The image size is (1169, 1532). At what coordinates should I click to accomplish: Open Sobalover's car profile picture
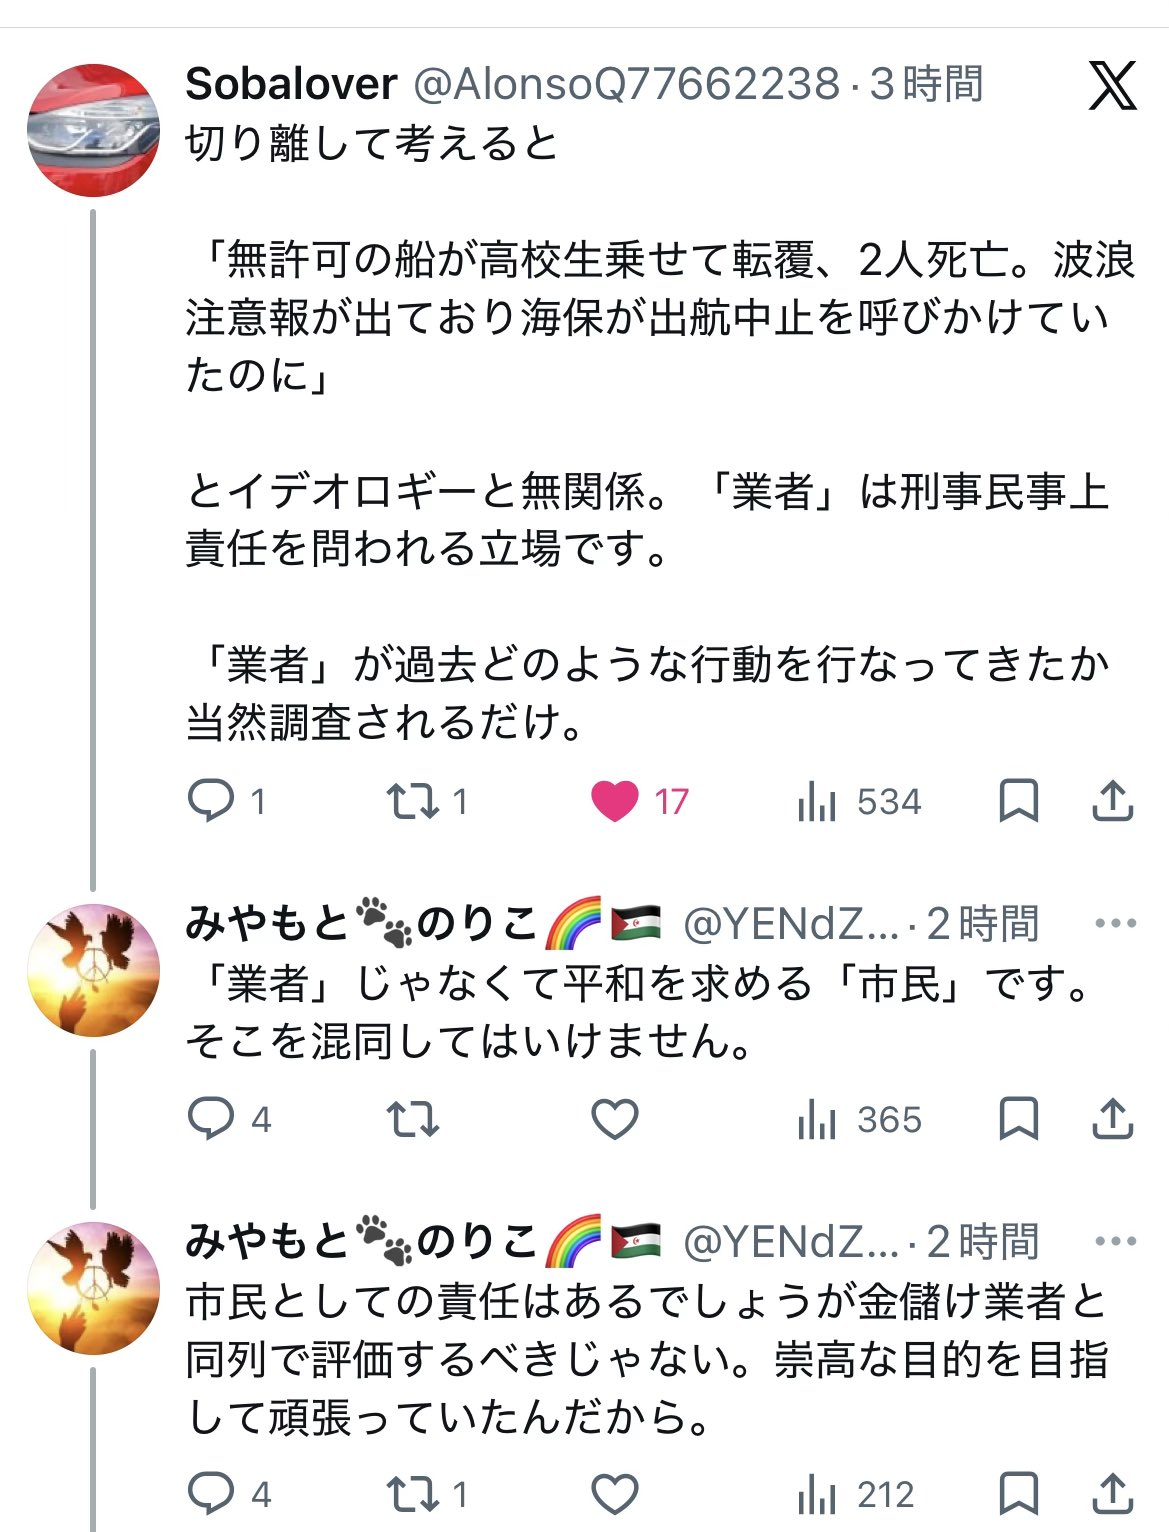[x=93, y=130]
